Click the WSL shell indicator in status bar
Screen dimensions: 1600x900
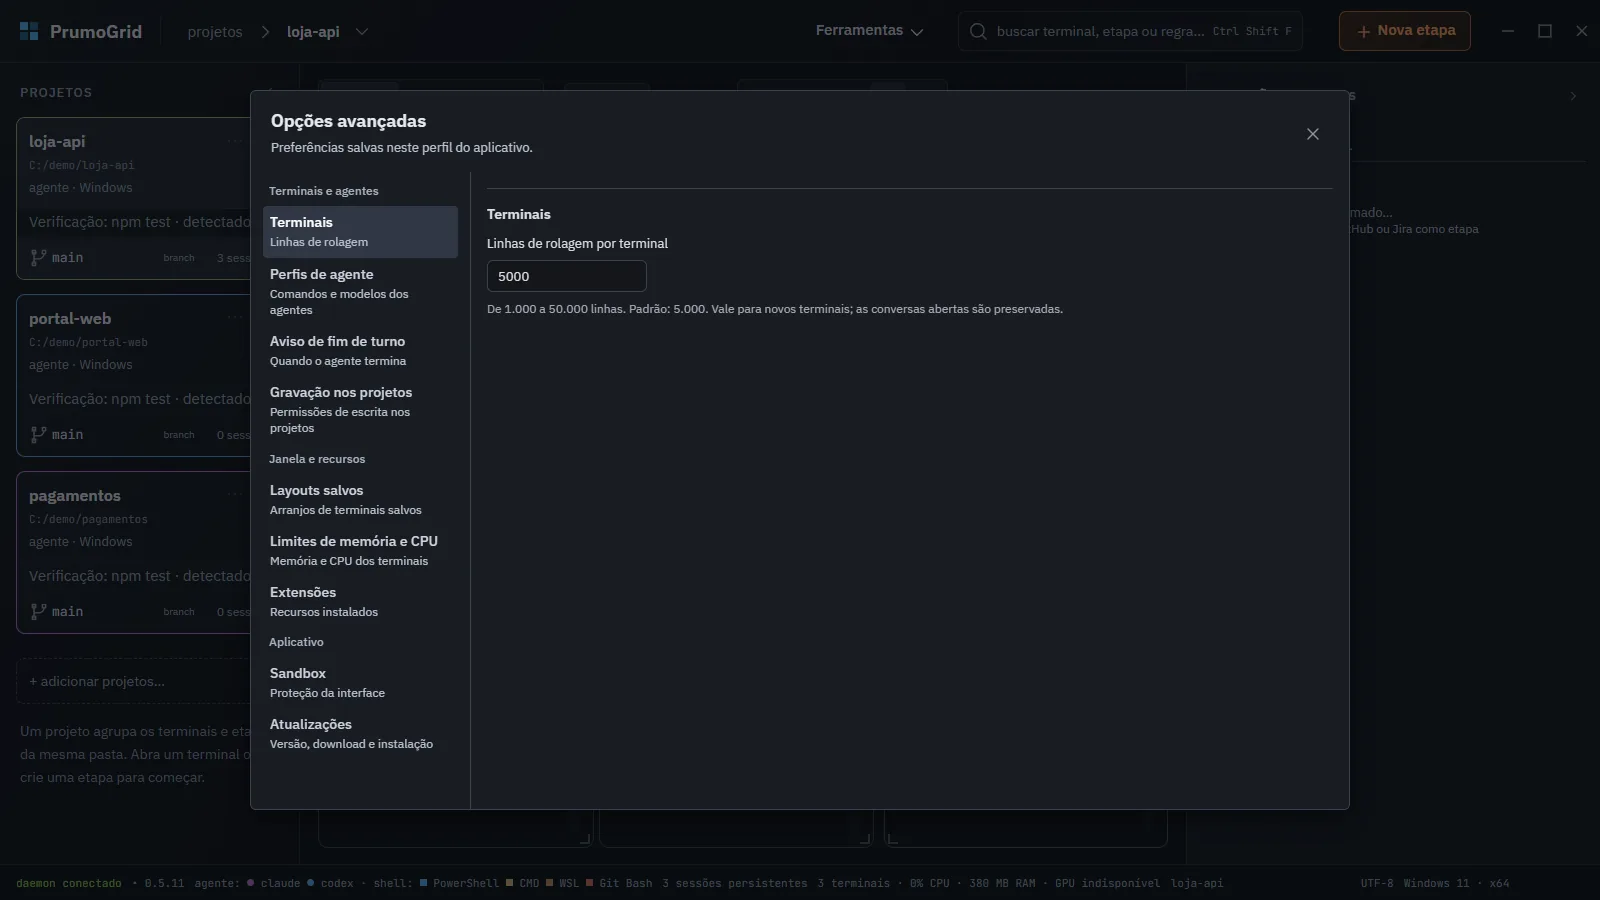point(562,883)
